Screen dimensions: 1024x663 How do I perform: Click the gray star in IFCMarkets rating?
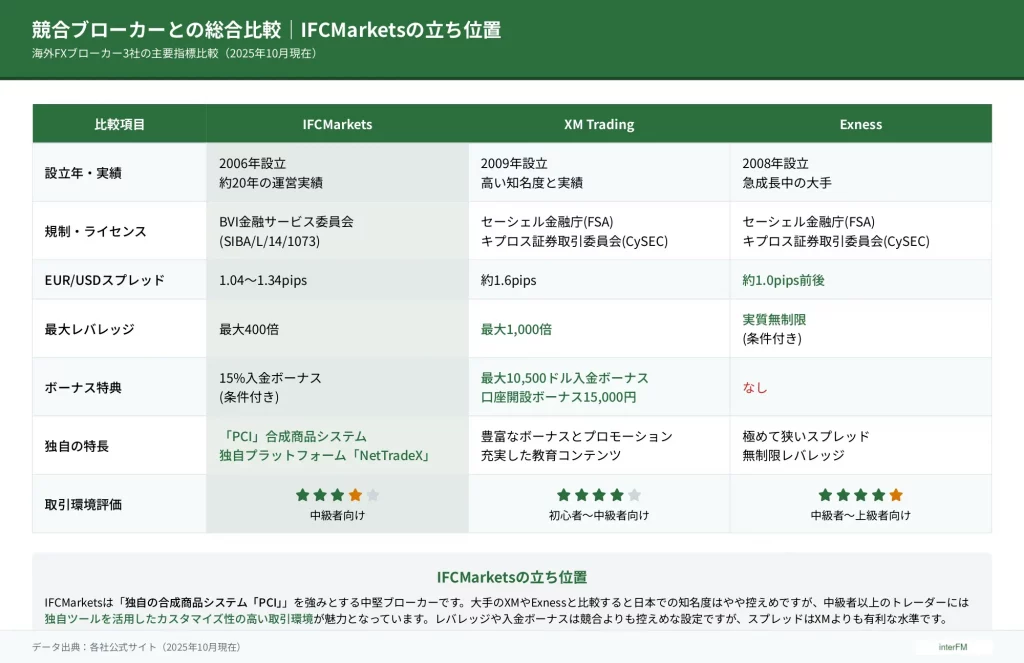click(373, 495)
